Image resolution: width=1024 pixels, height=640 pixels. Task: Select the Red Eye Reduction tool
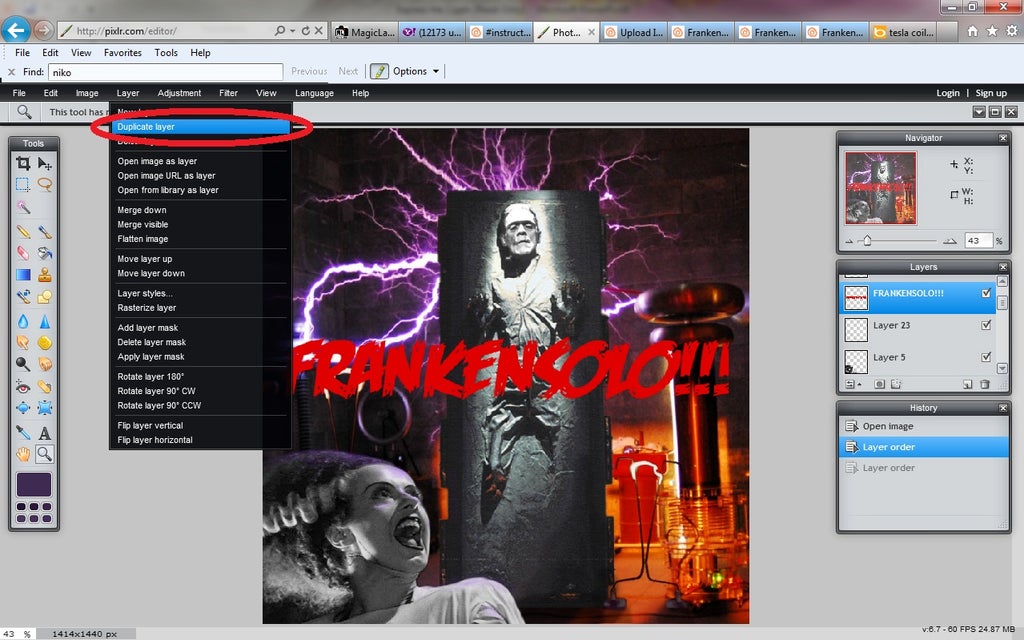pos(23,387)
